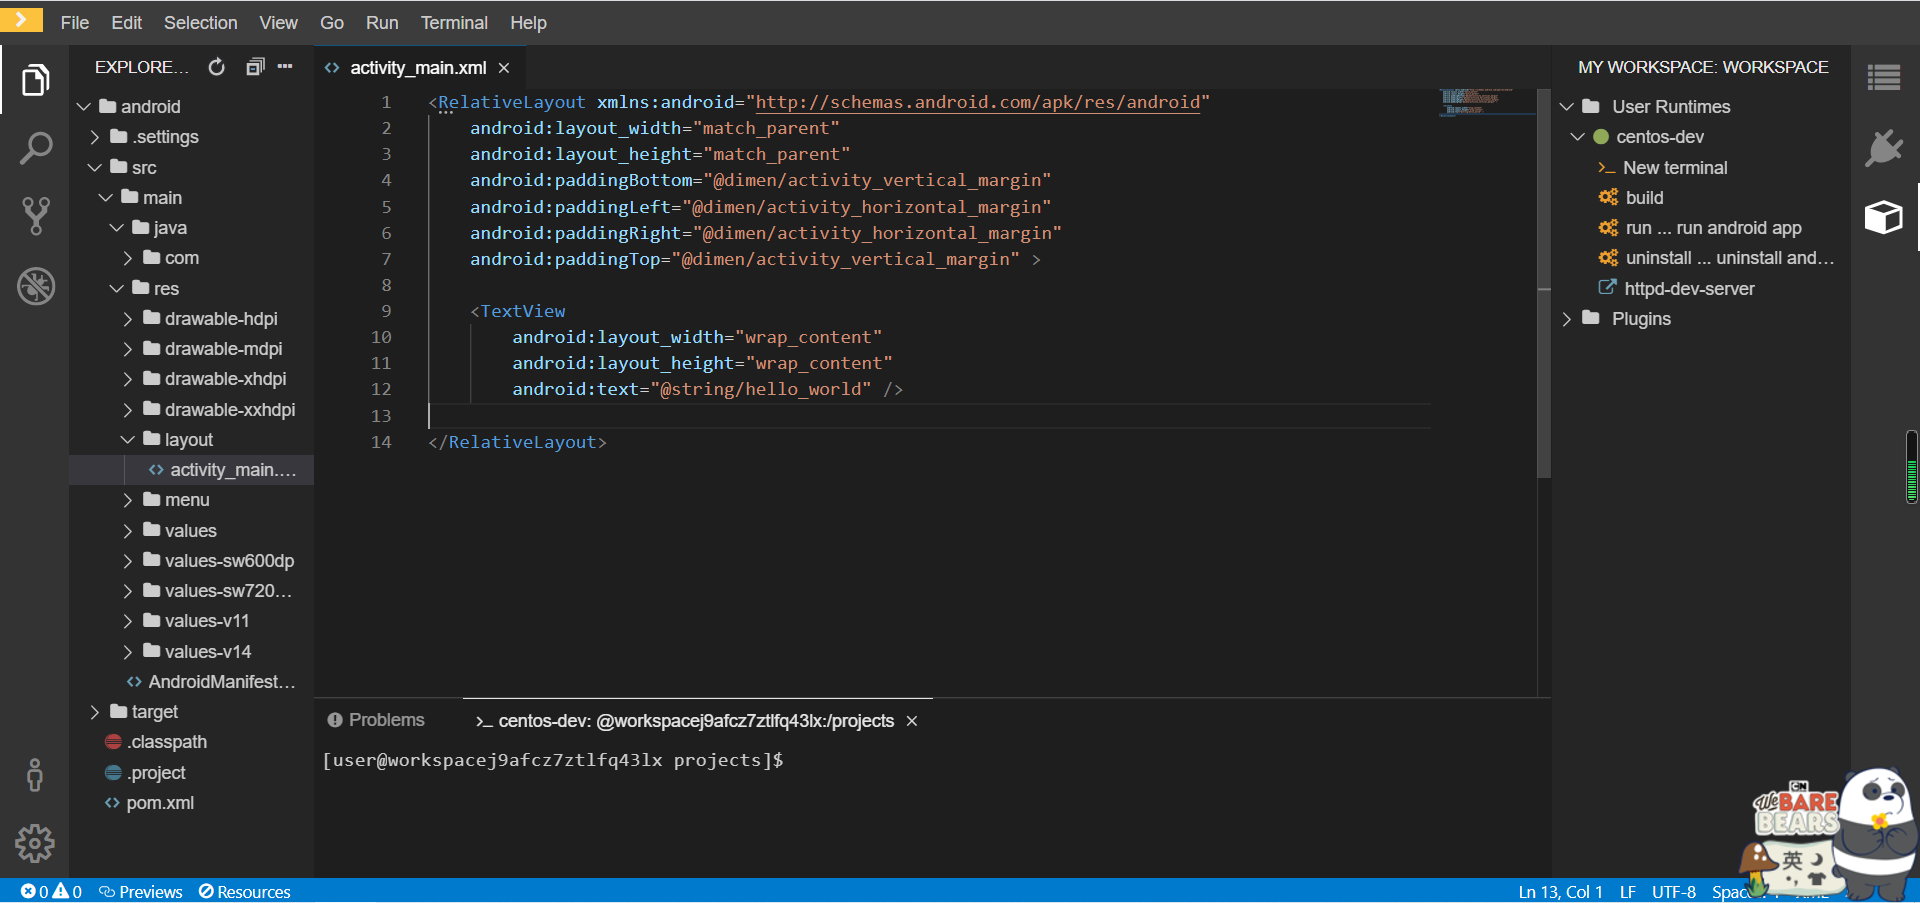Open the Source Control view icon
The width and height of the screenshot is (1920, 903).
pyautogui.click(x=35, y=216)
